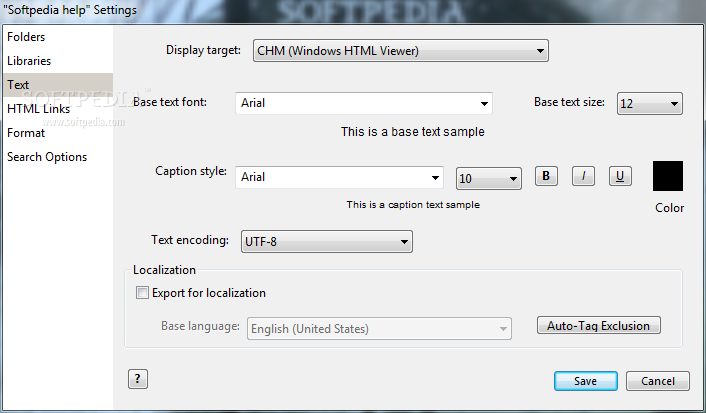Screen dimensions: 706x413
Task: Toggle bold caption style button
Action: 546,176
